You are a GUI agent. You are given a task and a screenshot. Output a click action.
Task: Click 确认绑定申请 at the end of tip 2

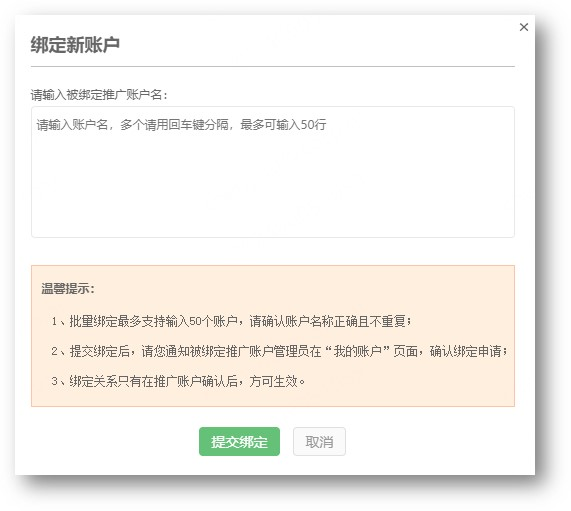(x=468, y=351)
